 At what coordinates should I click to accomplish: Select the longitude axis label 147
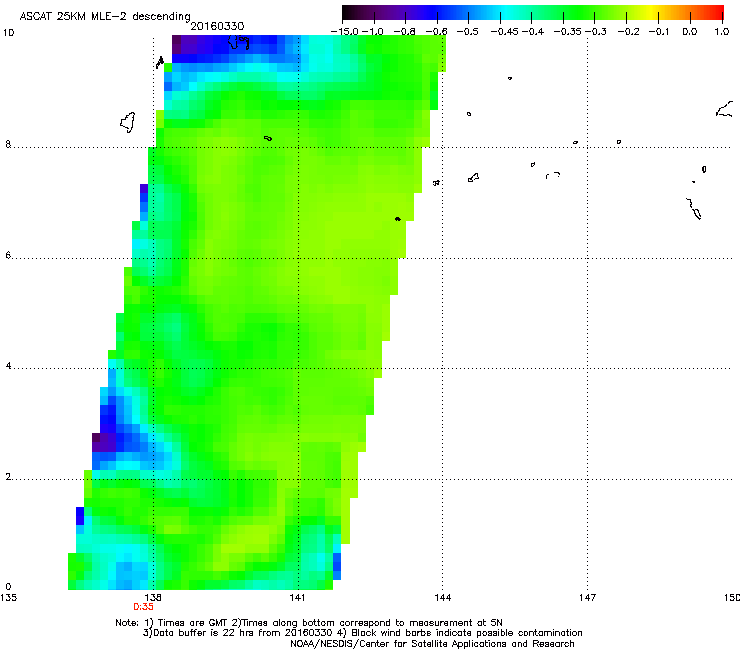pyautogui.click(x=588, y=598)
